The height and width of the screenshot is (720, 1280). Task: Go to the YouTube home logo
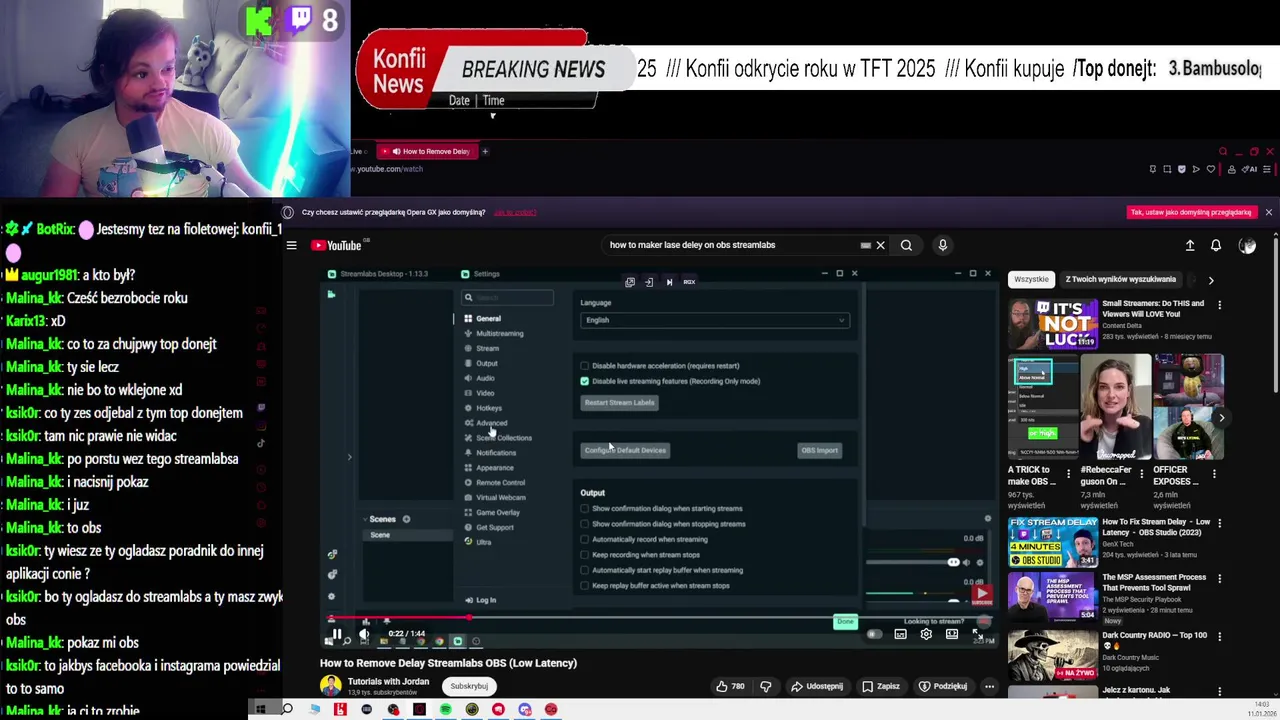[336, 245]
